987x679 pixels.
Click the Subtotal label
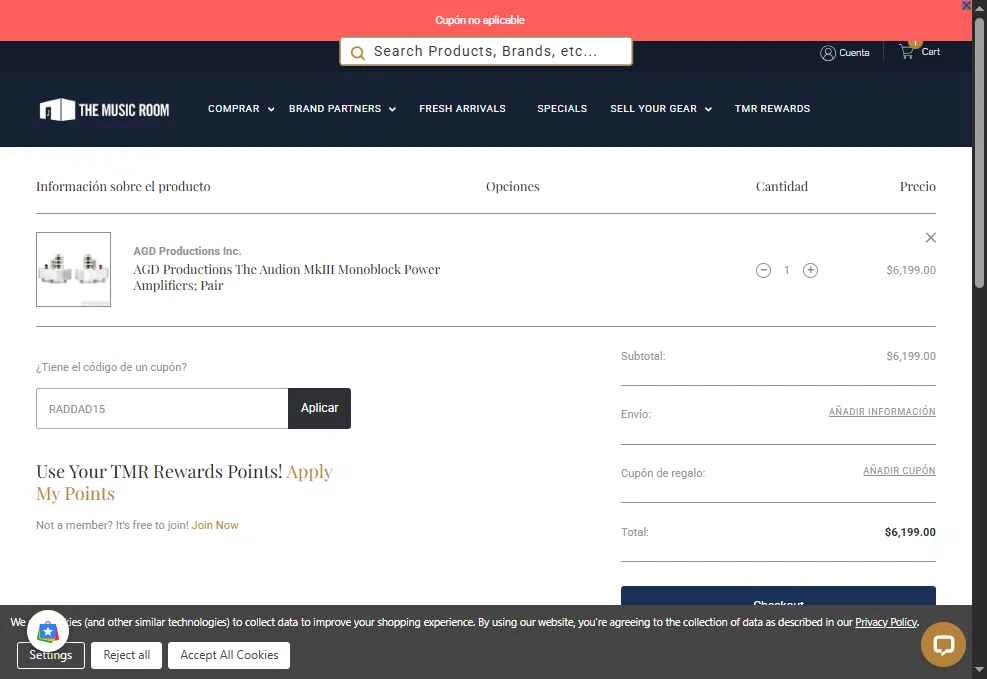click(x=643, y=356)
